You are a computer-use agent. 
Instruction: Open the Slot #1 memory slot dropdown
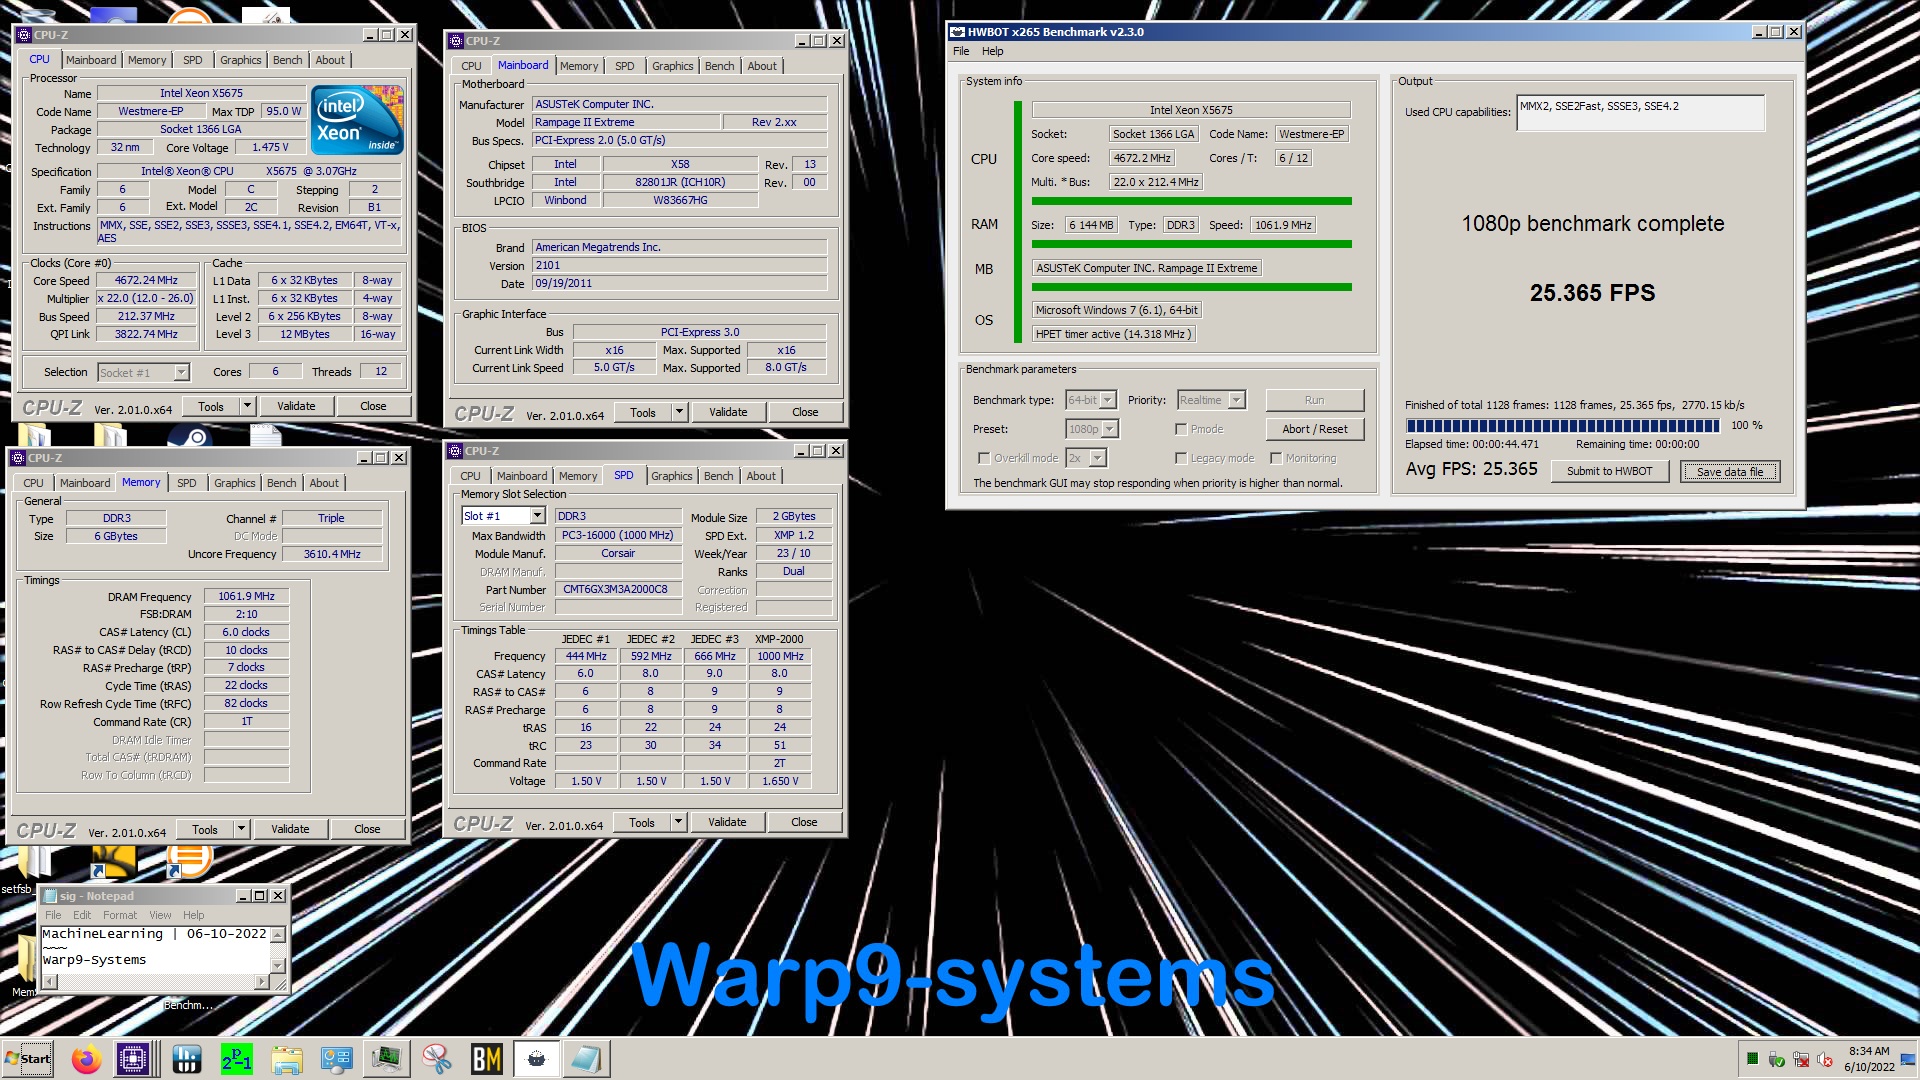pyautogui.click(x=537, y=516)
